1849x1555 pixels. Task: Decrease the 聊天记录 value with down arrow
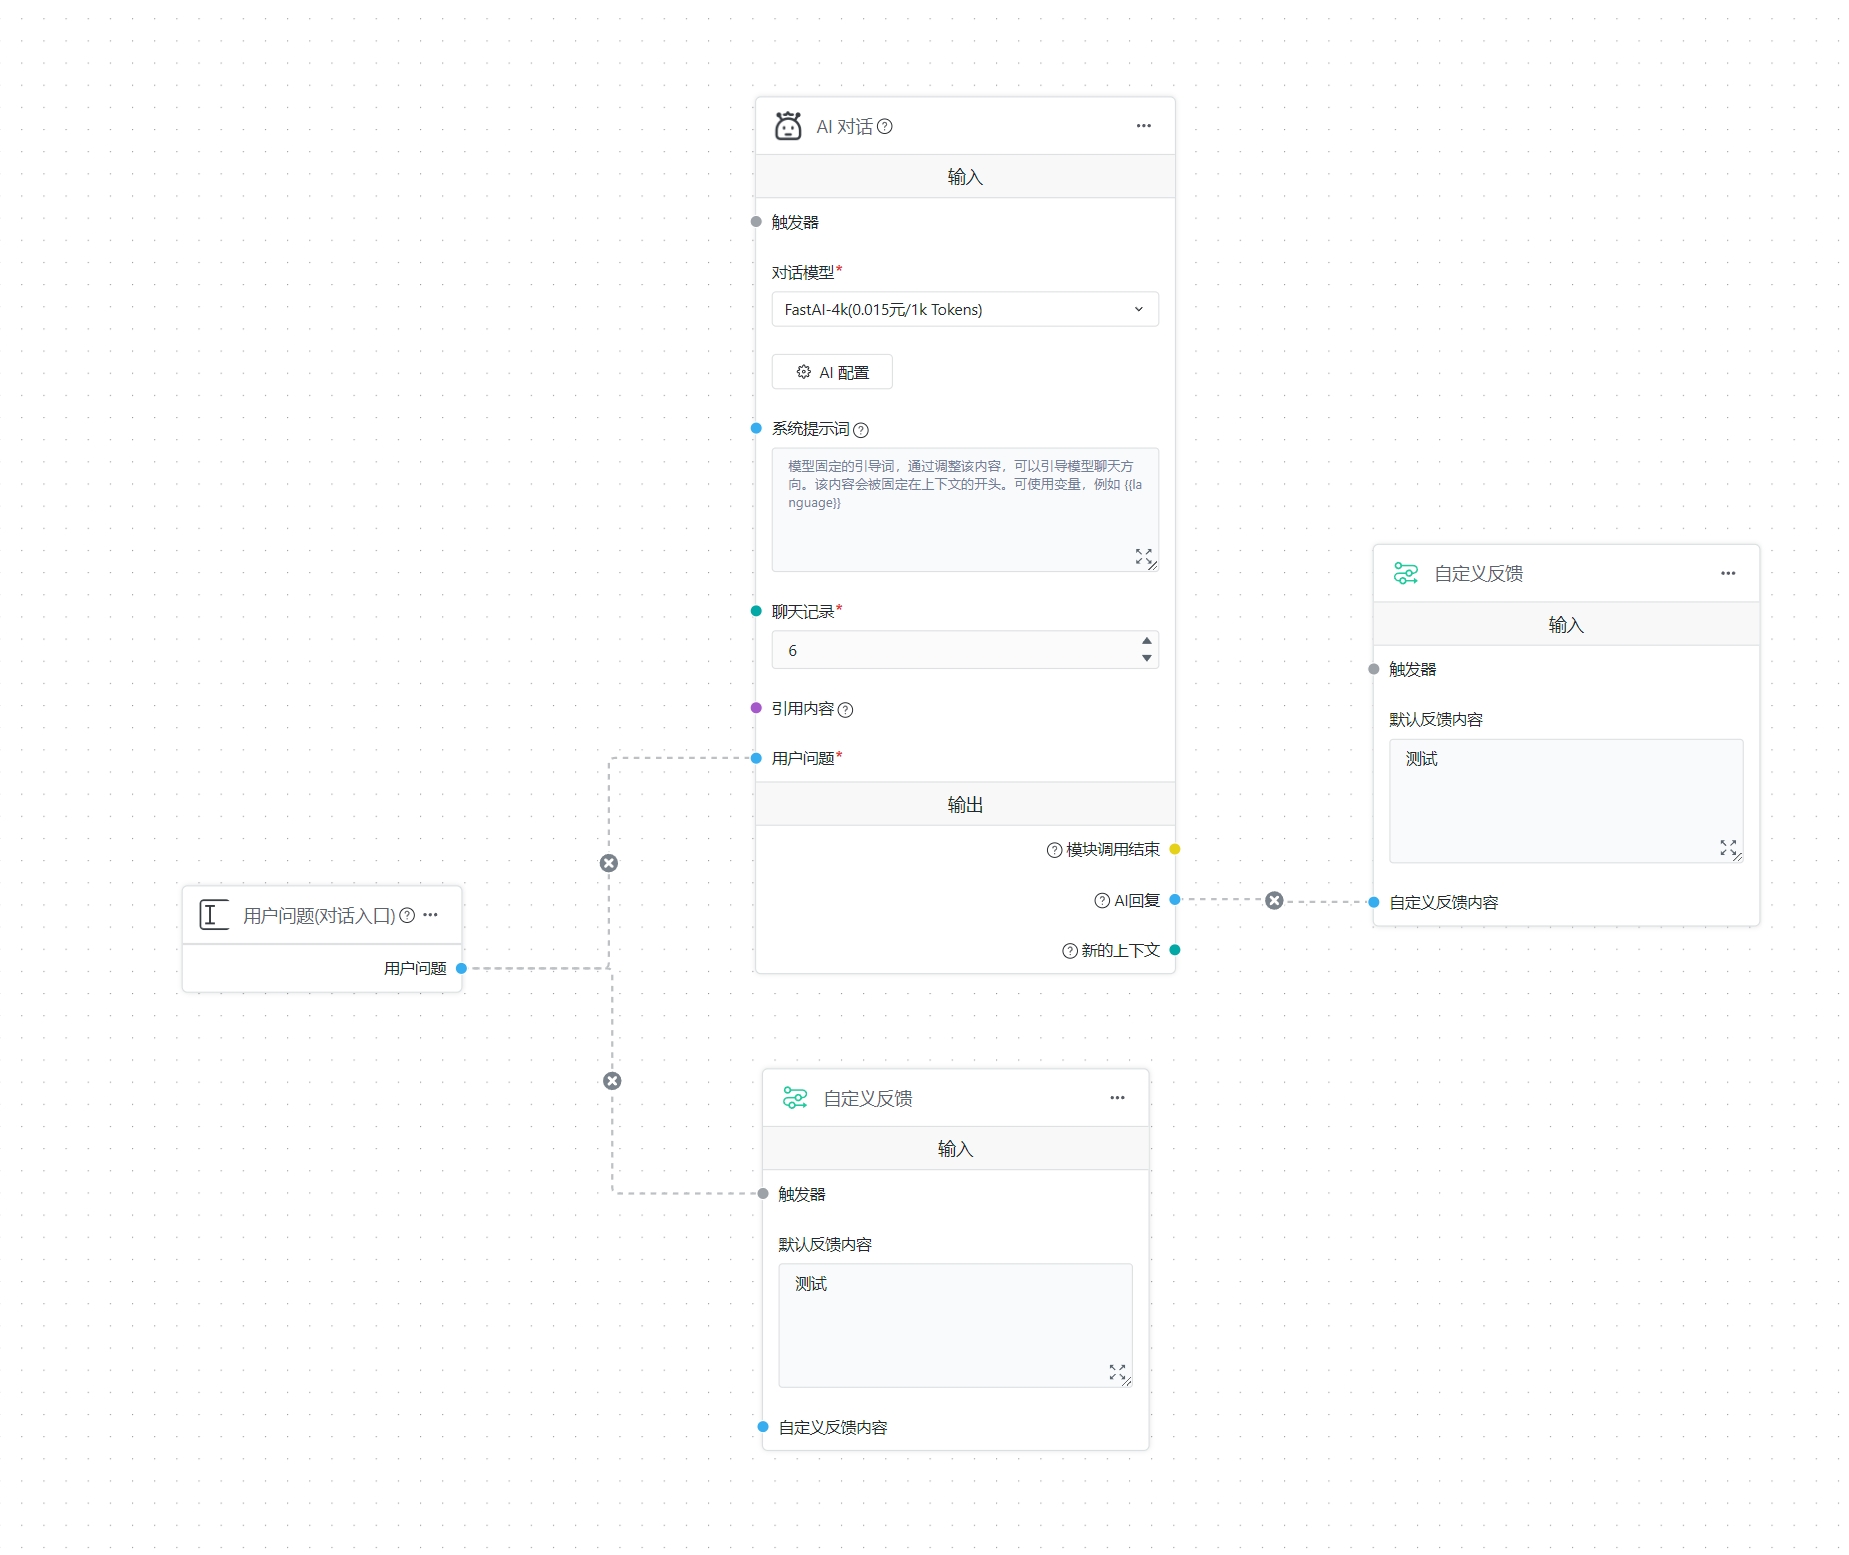pyautogui.click(x=1147, y=658)
